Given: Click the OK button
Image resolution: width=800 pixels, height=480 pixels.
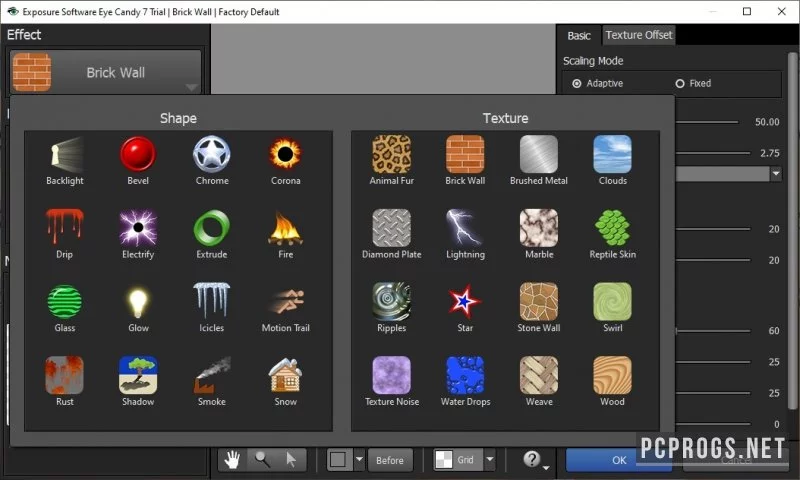Looking at the screenshot, I should point(618,460).
